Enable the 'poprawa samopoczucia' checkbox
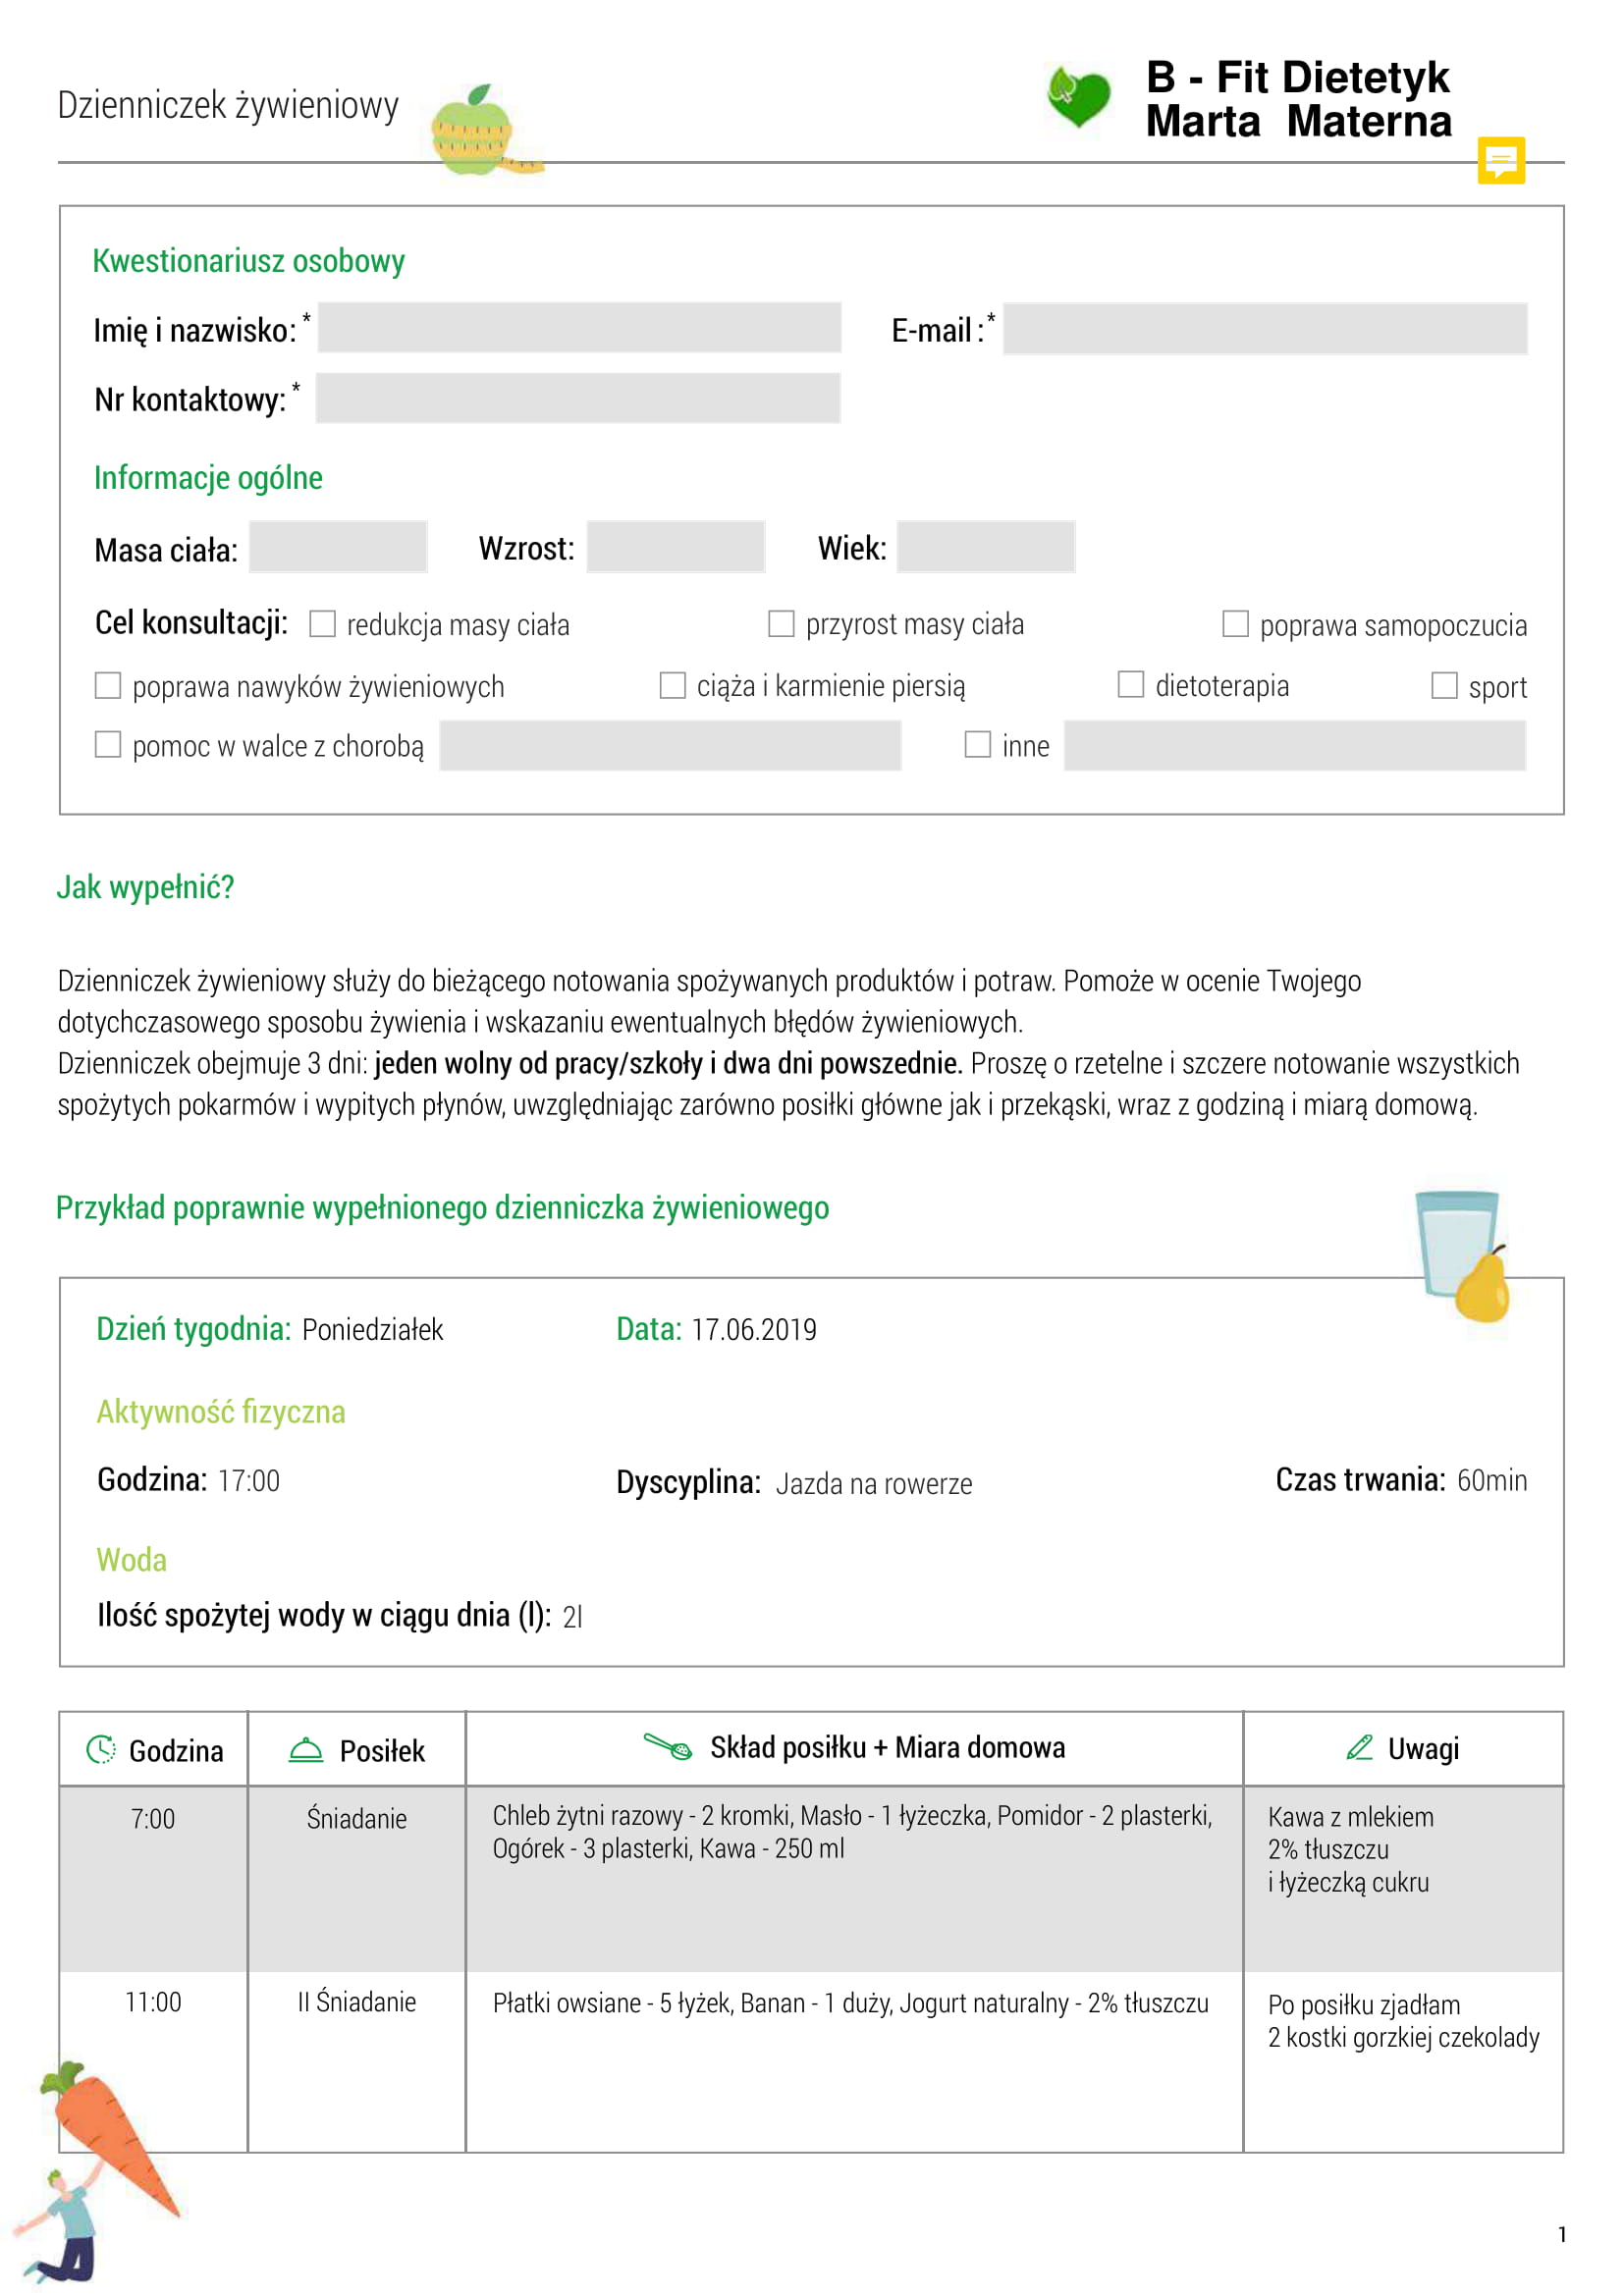Image resolution: width=1624 pixels, height=2296 pixels. [x=1235, y=624]
